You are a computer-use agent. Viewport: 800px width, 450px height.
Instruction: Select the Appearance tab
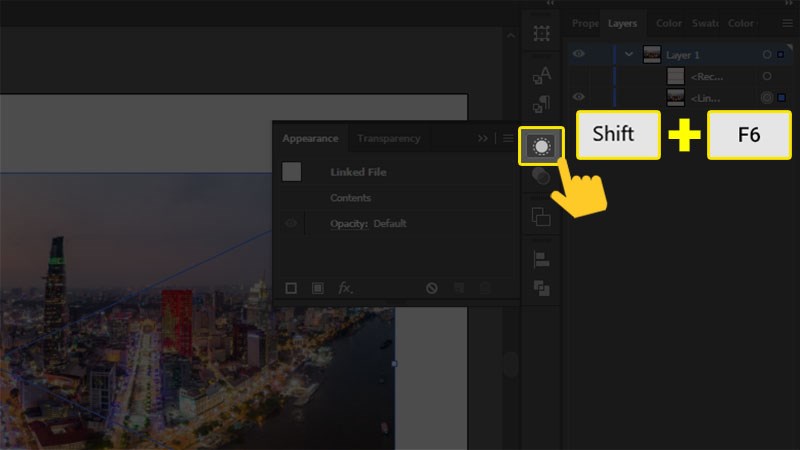click(x=310, y=138)
